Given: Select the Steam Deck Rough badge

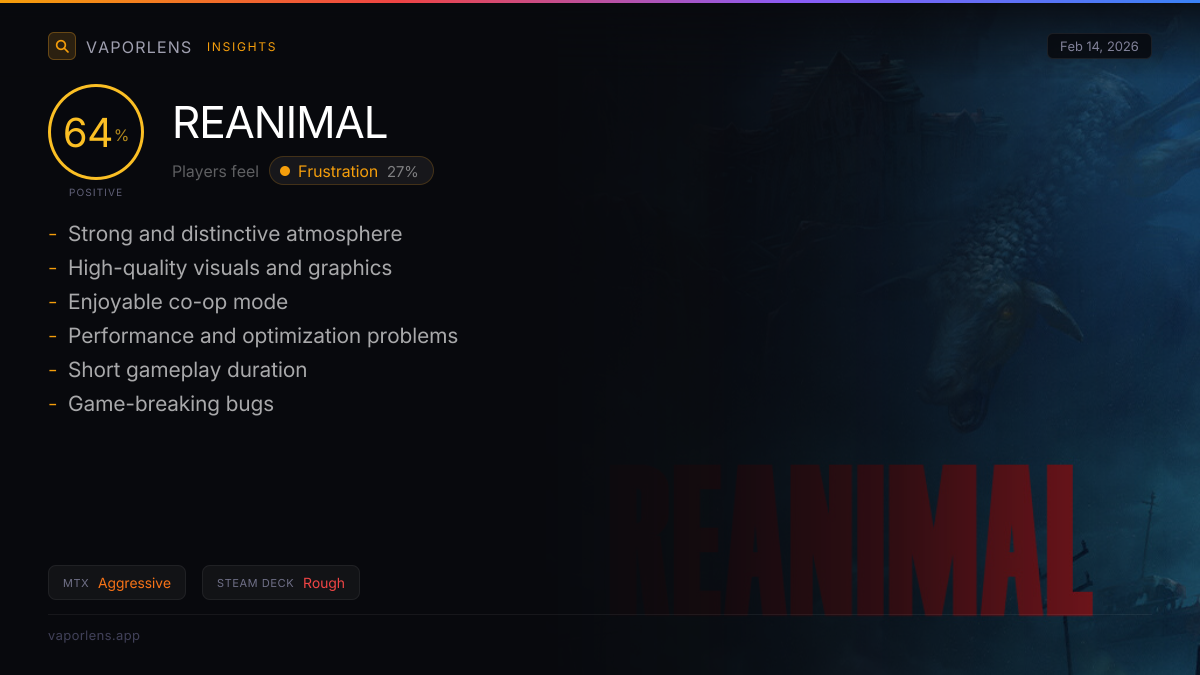Looking at the screenshot, I should click(281, 583).
